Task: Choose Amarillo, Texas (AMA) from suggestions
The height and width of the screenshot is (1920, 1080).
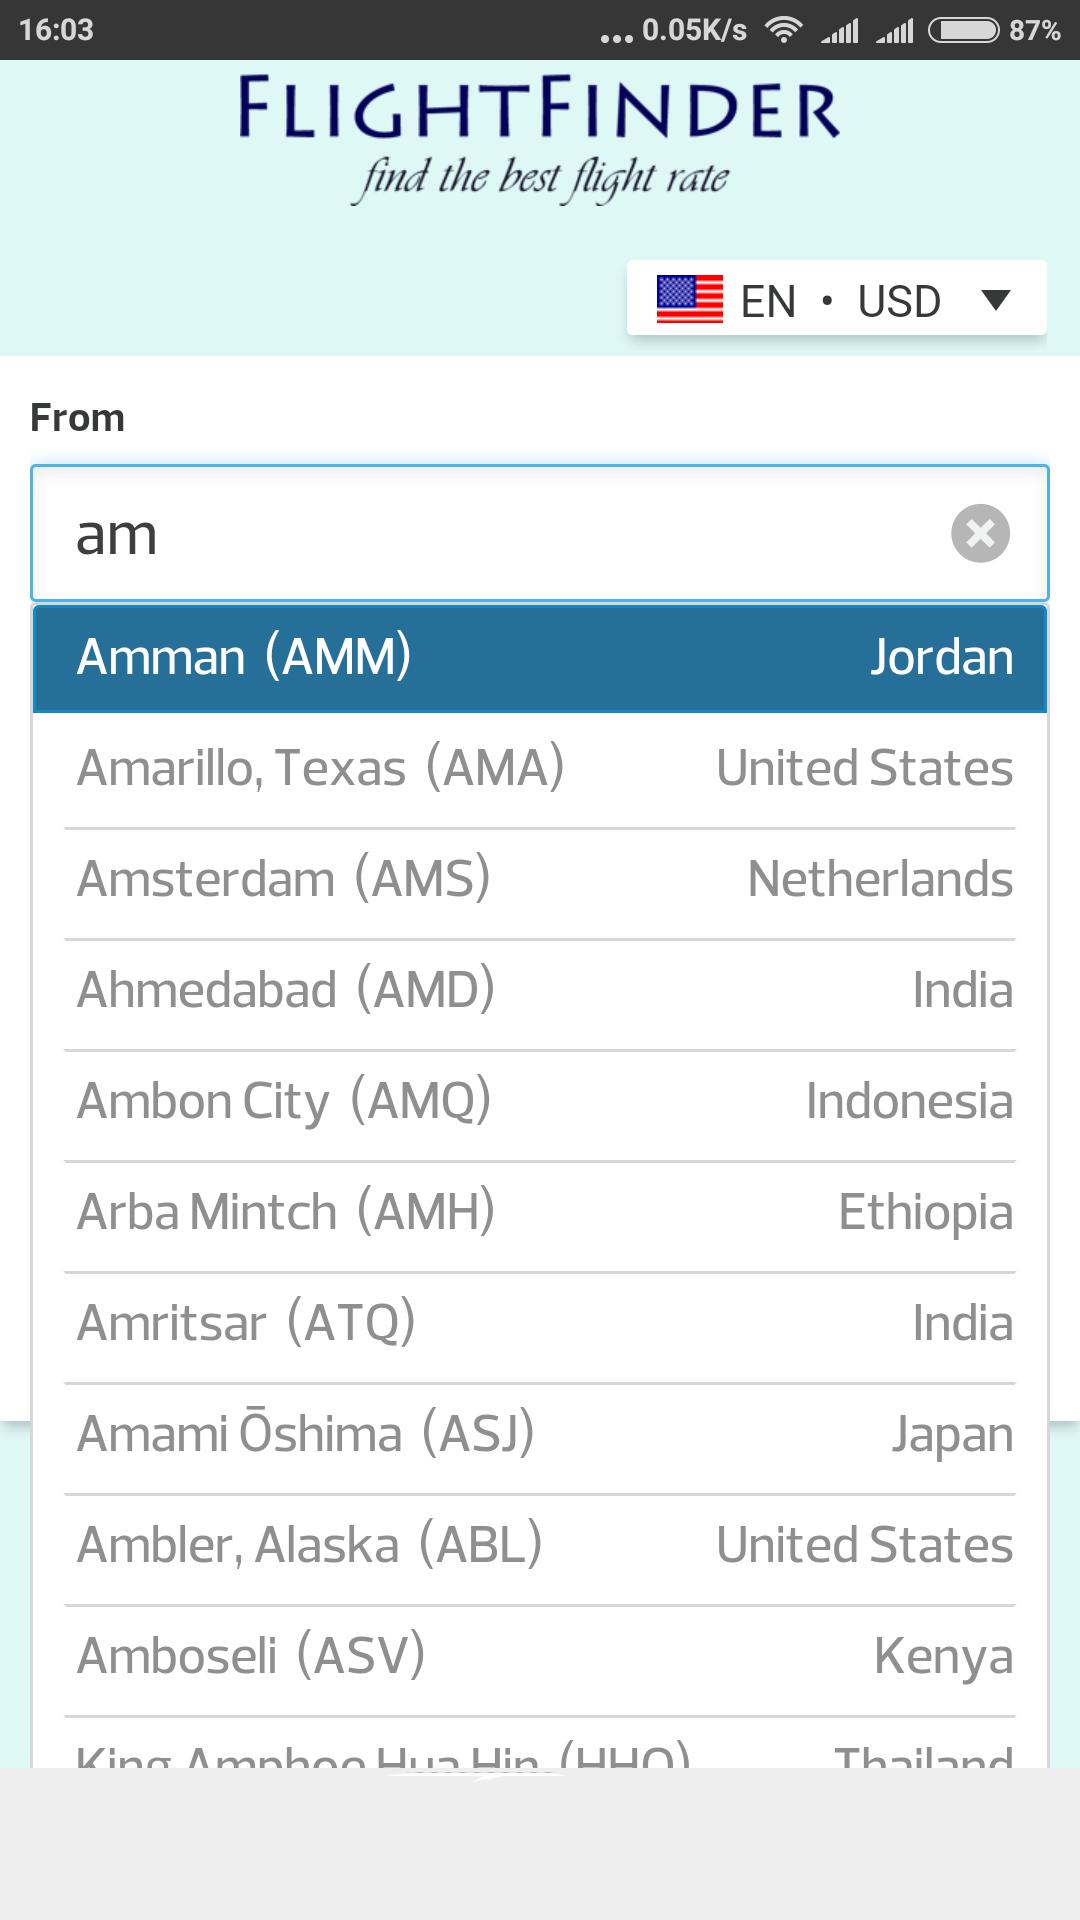Action: pyautogui.click(x=540, y=769)
